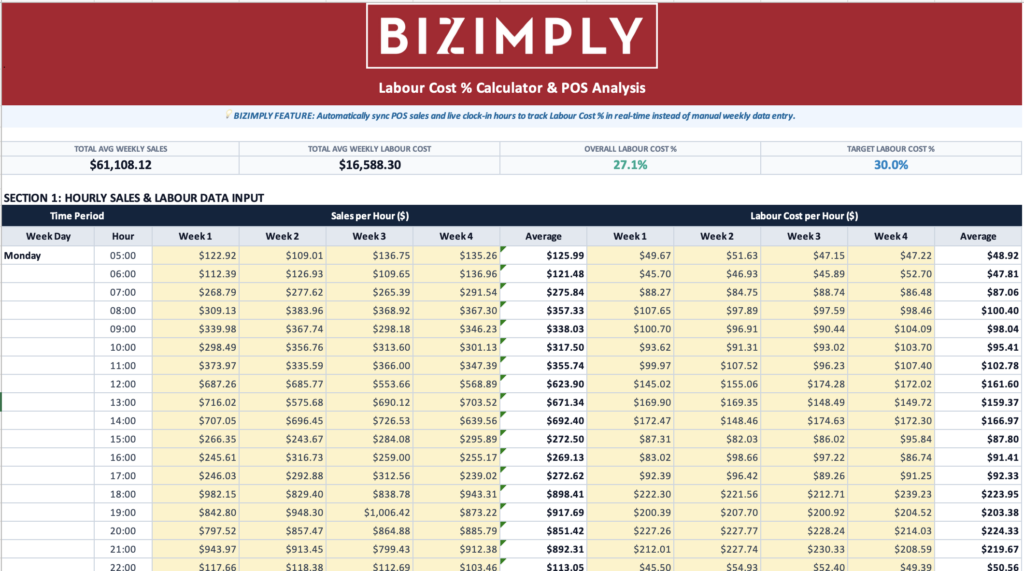
Task: Select the 13:00 hour cell
Action: point(123,402)
